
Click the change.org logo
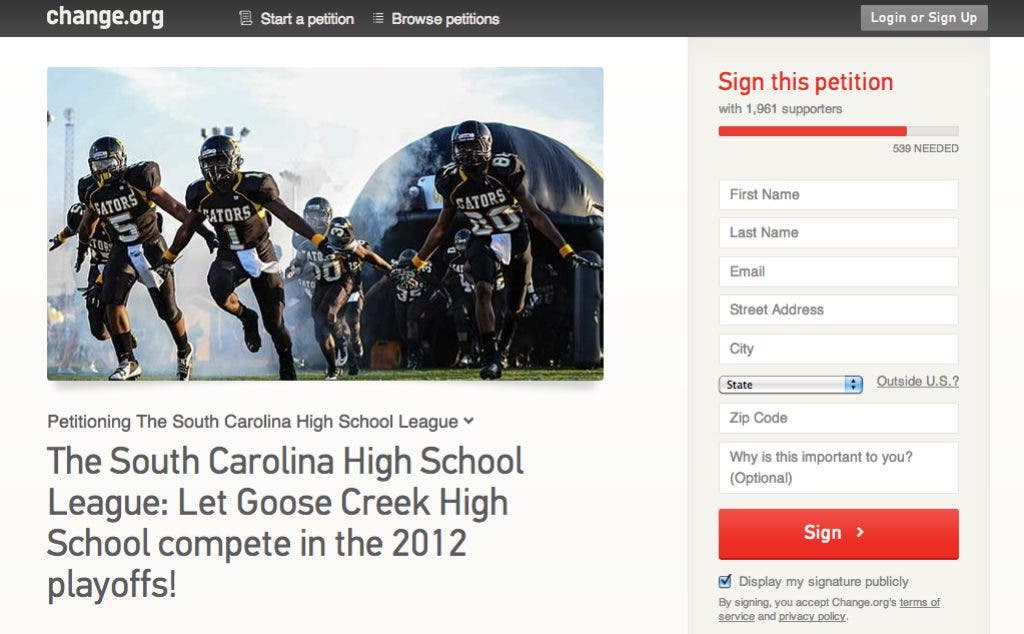[x=105, y=16]
